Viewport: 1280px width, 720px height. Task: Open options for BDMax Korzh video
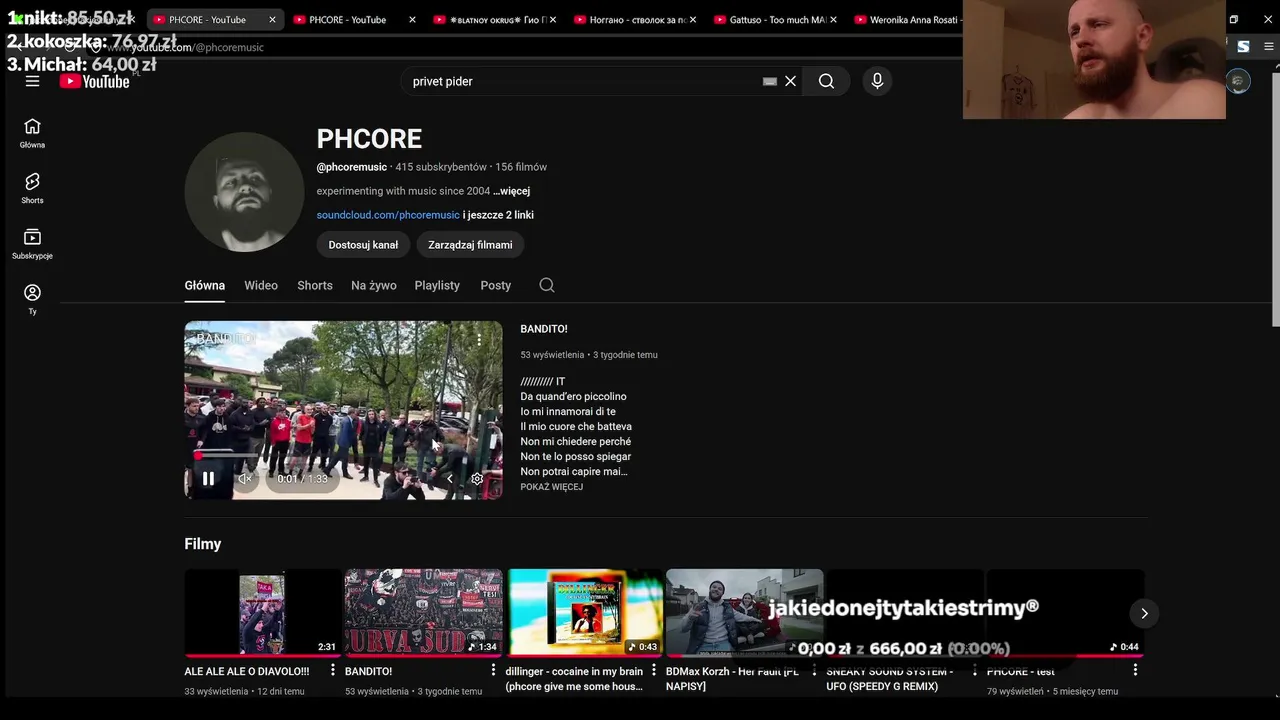(x=814, y=670)
